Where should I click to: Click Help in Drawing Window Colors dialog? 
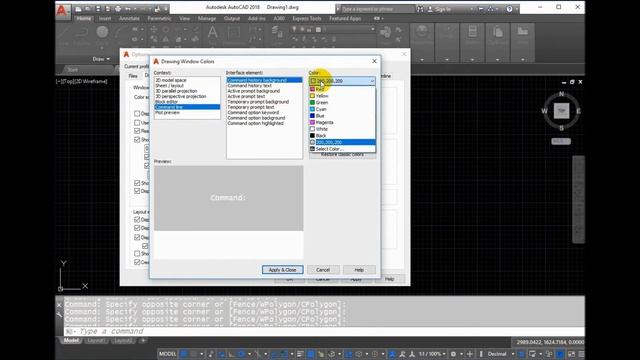point(359,270)
